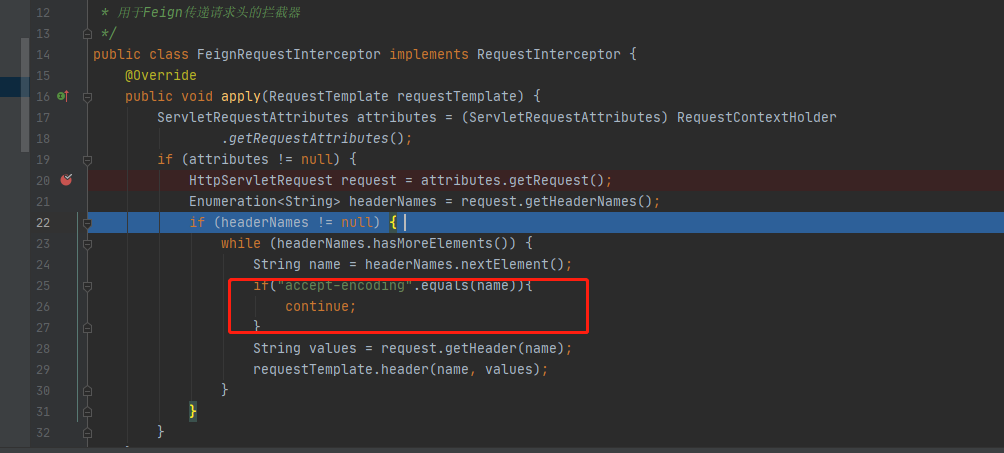Click the continue keyword on line 26

[317, 307]
